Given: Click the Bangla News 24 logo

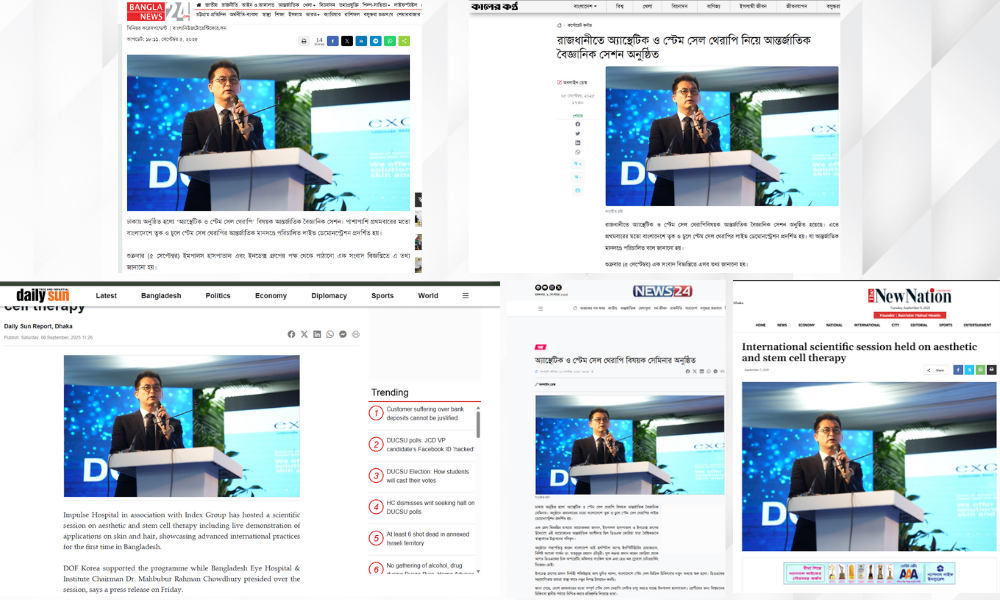Looking at the screenshot, I should (x=158, y=11).
